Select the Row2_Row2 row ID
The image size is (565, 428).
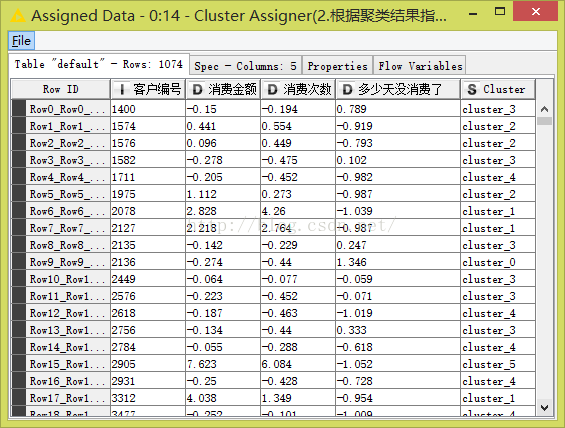point(67,143)
